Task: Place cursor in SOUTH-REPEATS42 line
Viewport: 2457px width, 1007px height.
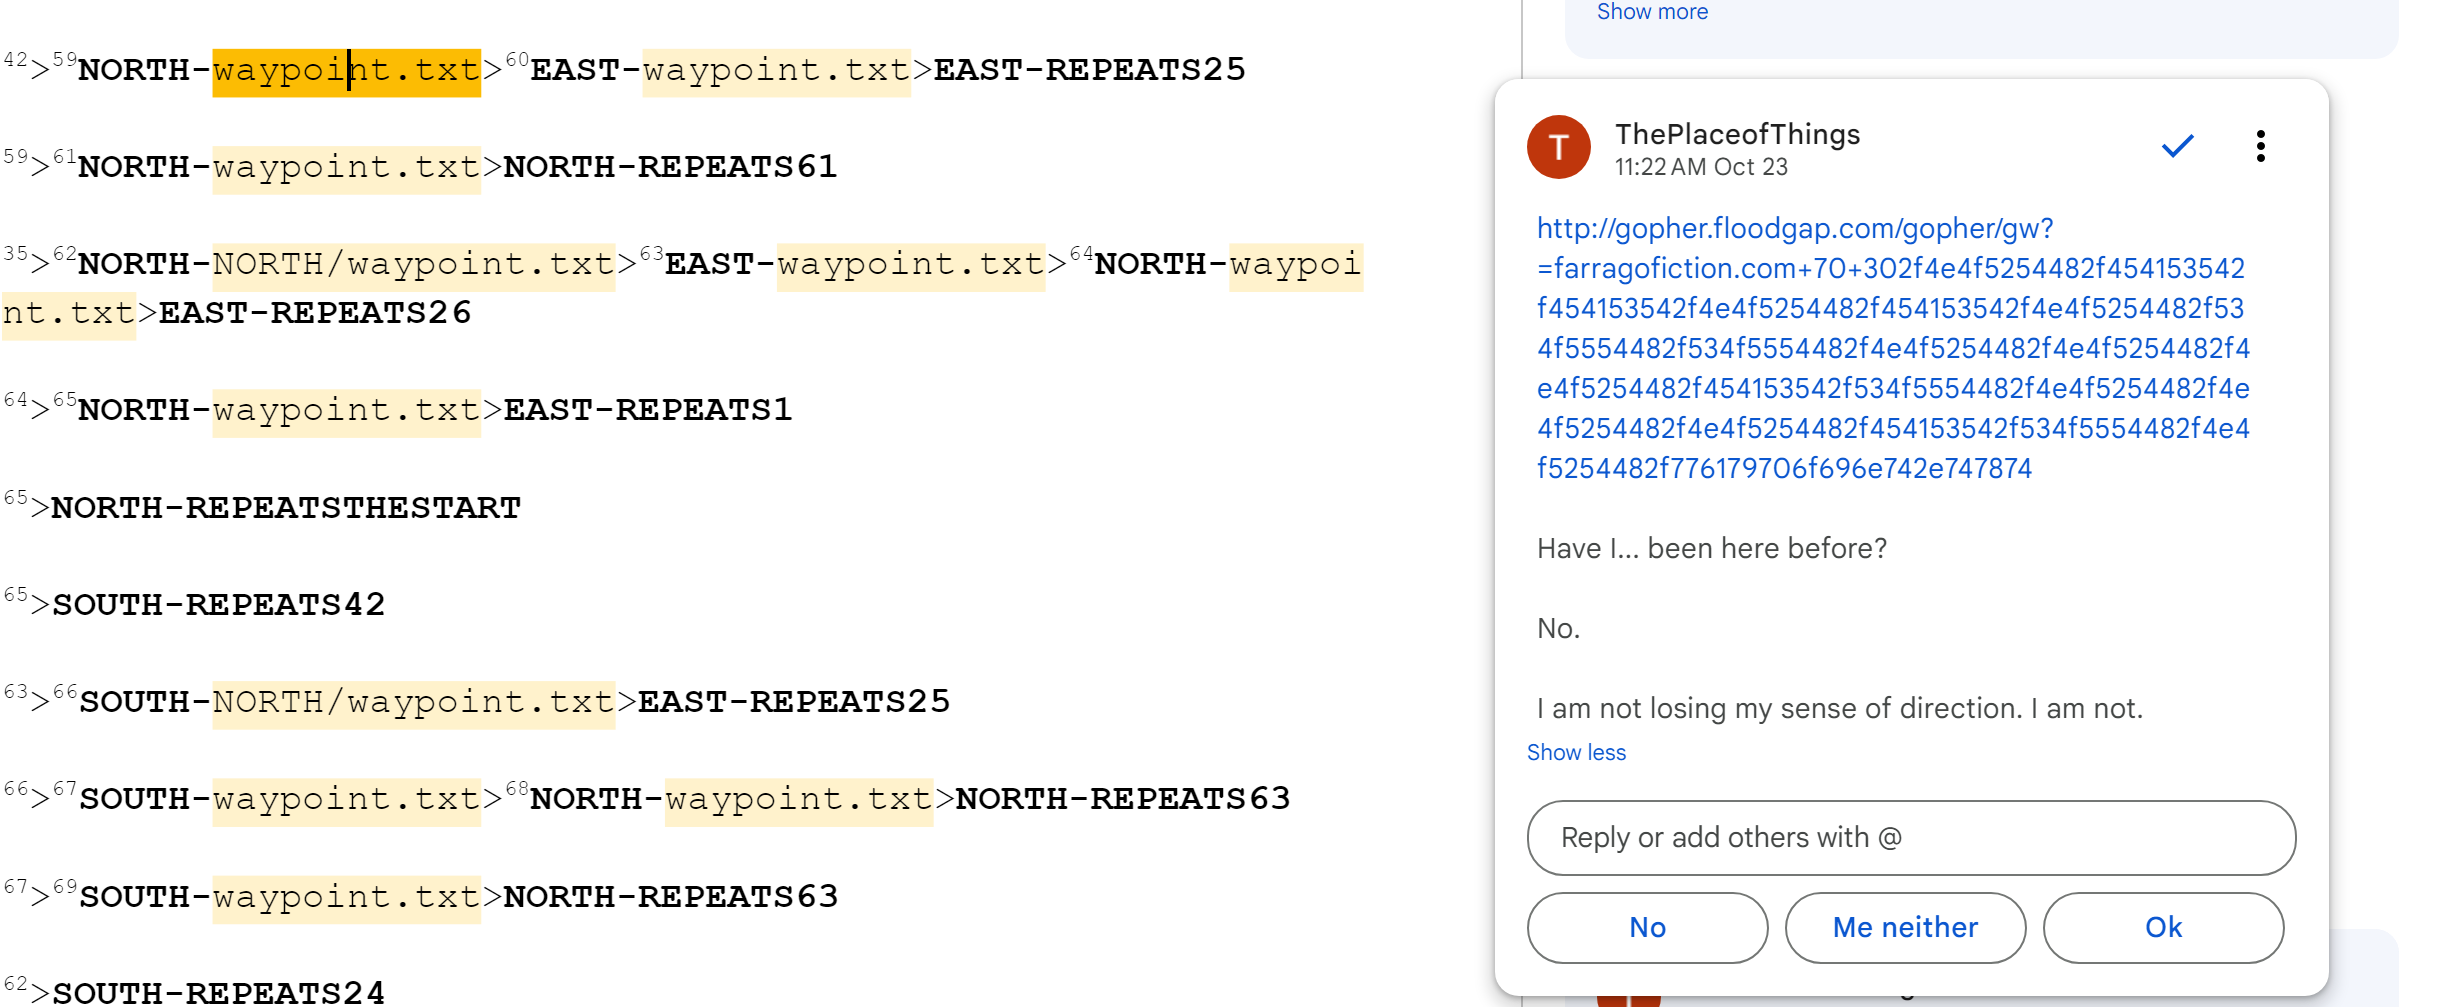Action: (x=218, y=605)
